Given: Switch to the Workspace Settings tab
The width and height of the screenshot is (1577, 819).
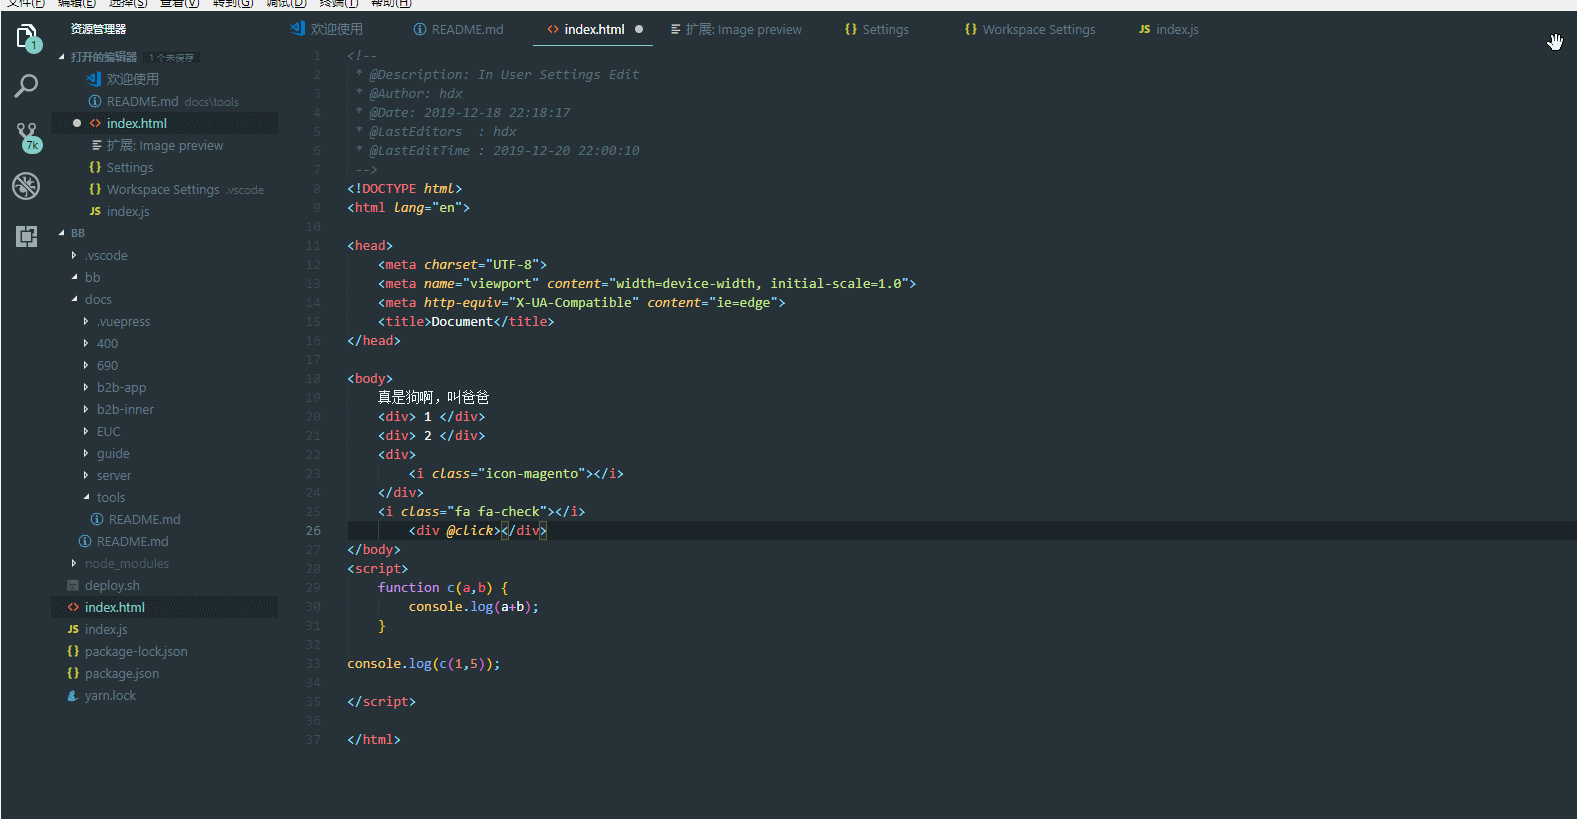Looking at the screenshot, I should point(1030,29).
